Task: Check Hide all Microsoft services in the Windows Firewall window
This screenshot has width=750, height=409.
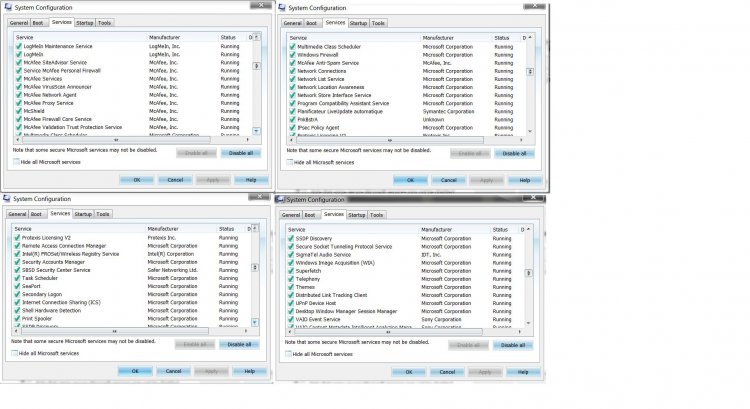Action: tap(289, 162)
